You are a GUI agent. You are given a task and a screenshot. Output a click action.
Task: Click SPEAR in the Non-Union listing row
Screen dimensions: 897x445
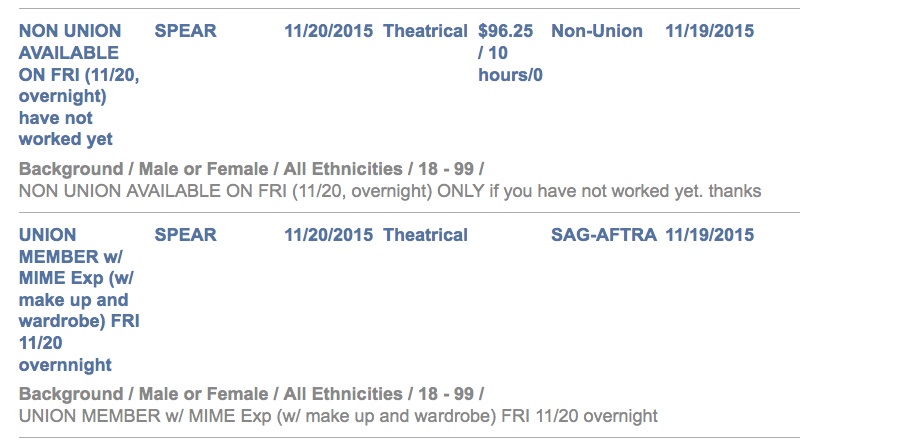point(185,31)
